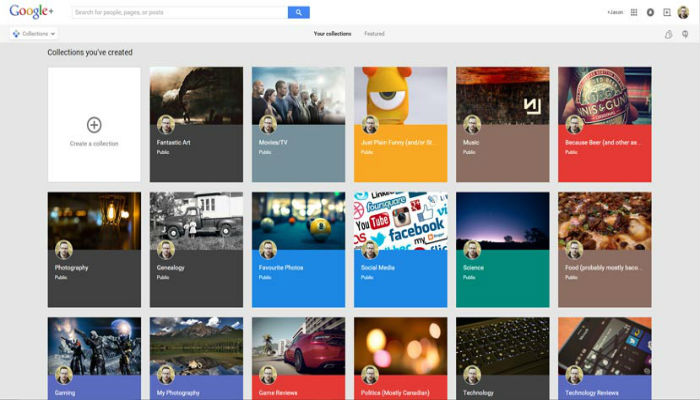Click the +Jason profile link
The width and height of the screenshot is (700, 400).
coord(615,12)
